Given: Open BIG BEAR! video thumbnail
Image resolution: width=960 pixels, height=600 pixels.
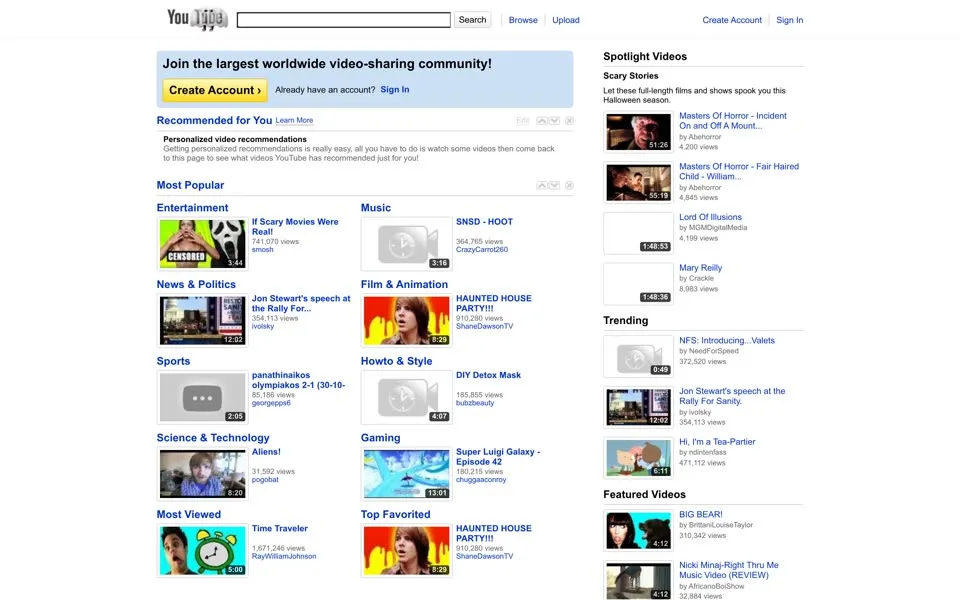Looking at the screenshot, I should [638, 531].
